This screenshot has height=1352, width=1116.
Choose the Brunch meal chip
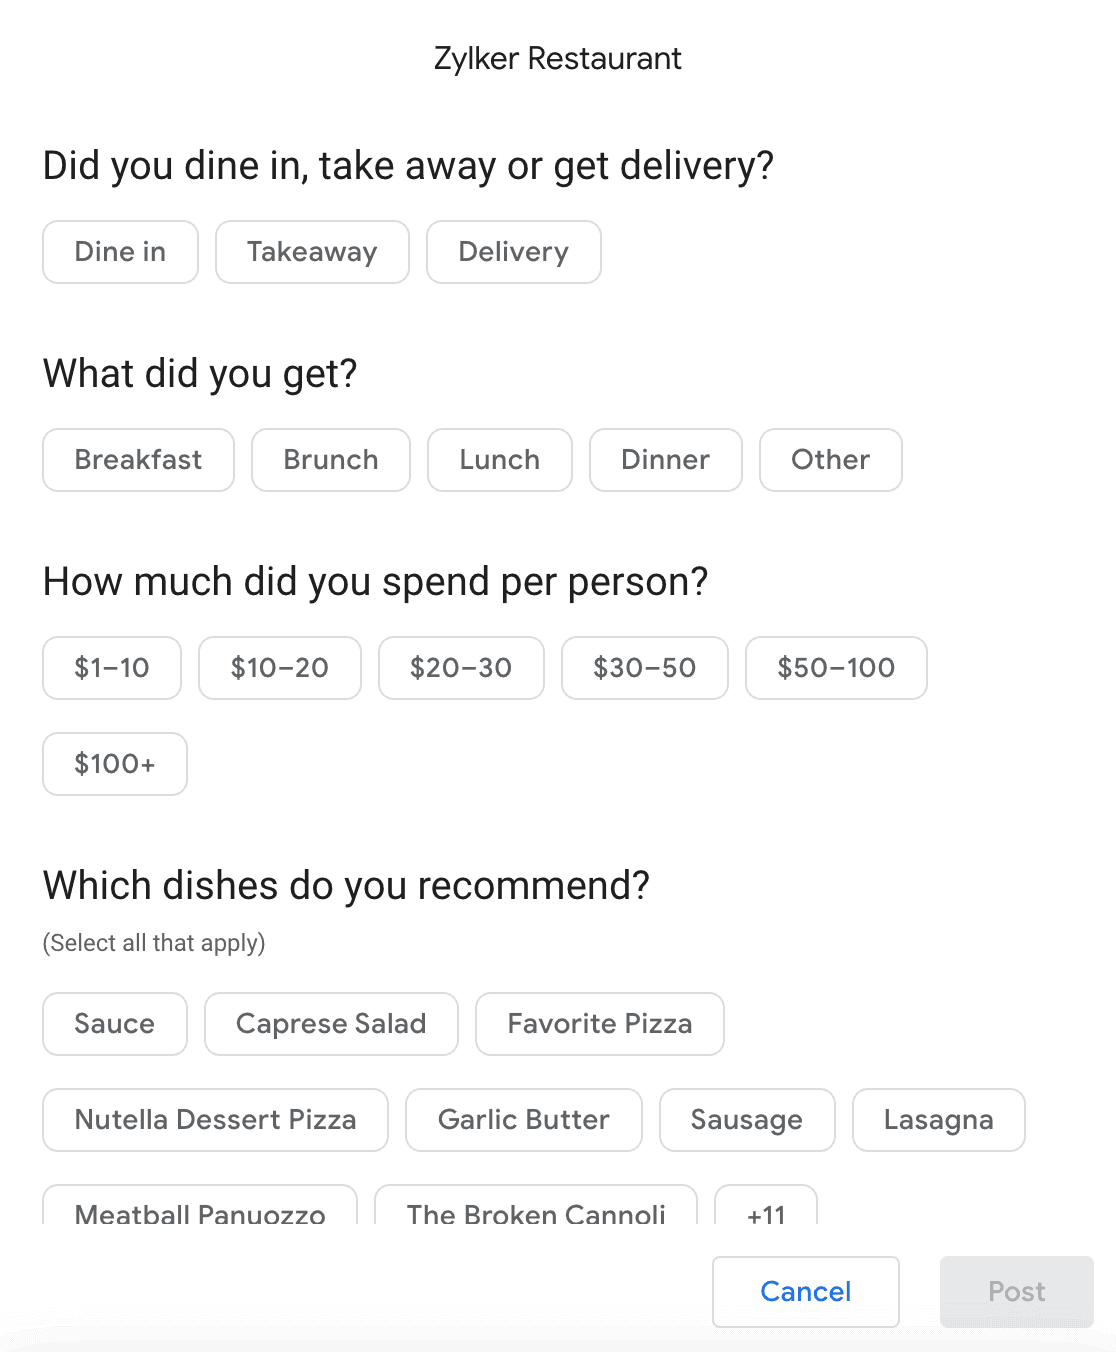[331, 460]
